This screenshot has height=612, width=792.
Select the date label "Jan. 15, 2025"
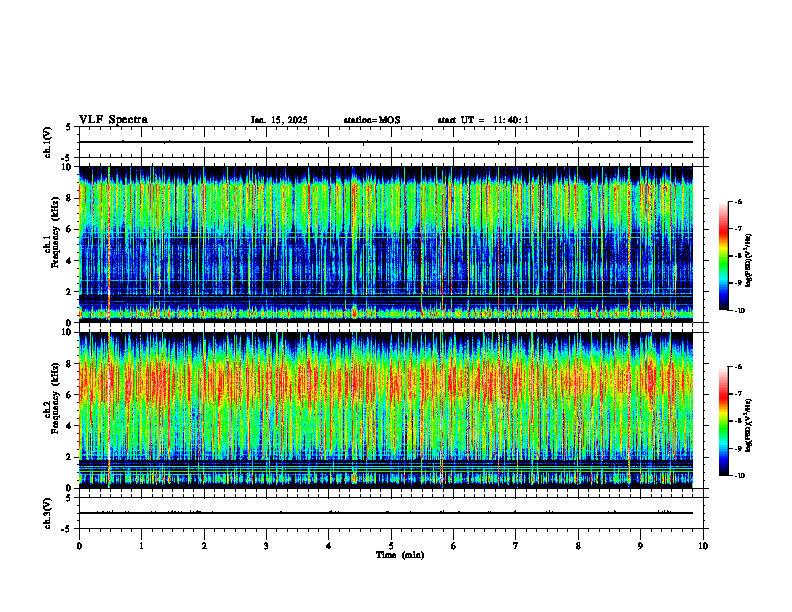pyautogui.click(x=279, y=120)
